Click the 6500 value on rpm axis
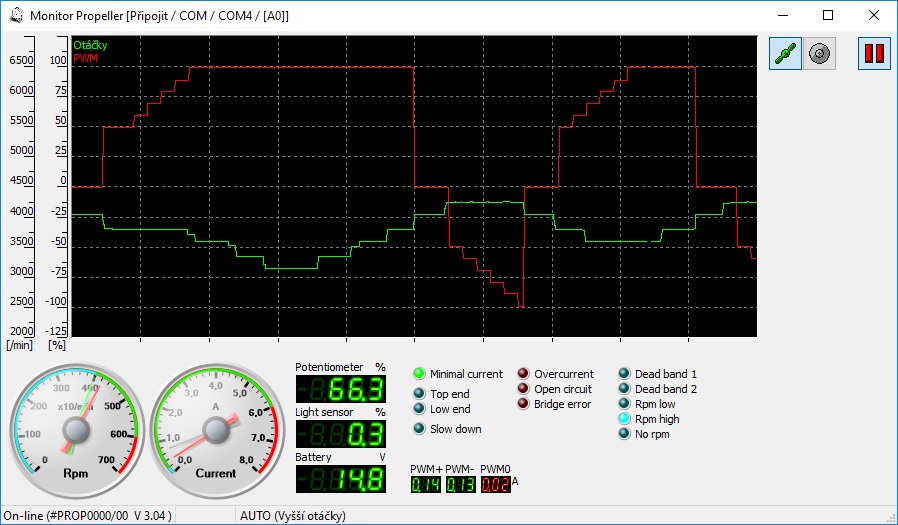This screenshot has height=525, width=898. click(22, 60)
